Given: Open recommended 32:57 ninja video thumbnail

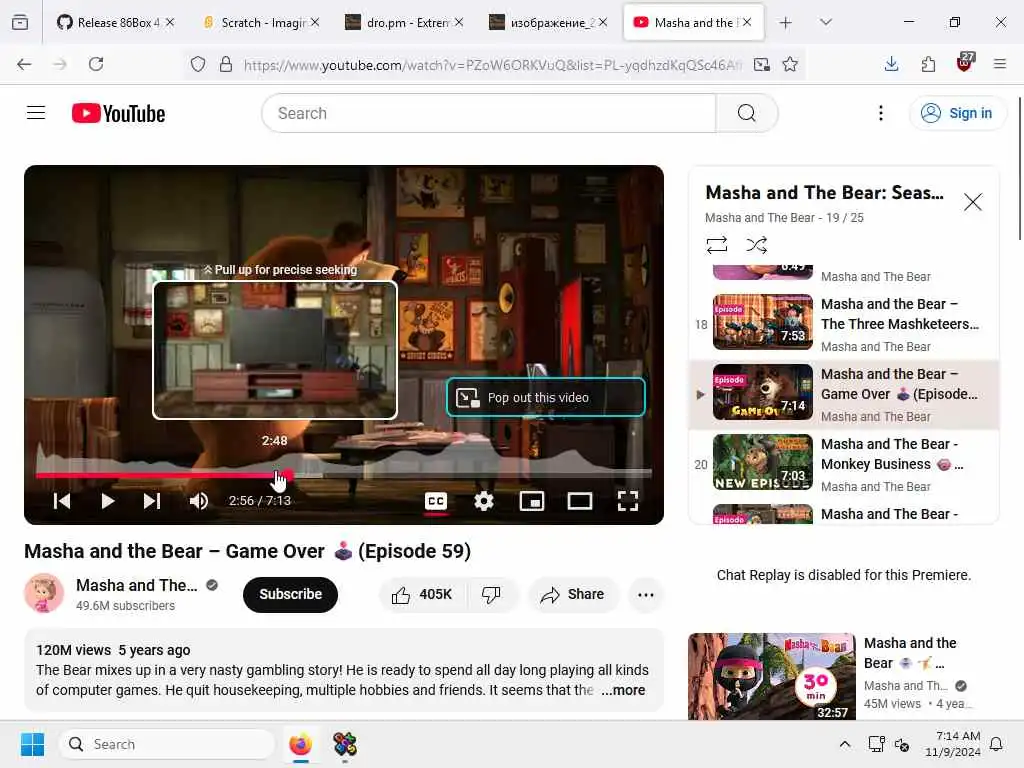Looking at the screenshot, I should [x=772, y=676].
